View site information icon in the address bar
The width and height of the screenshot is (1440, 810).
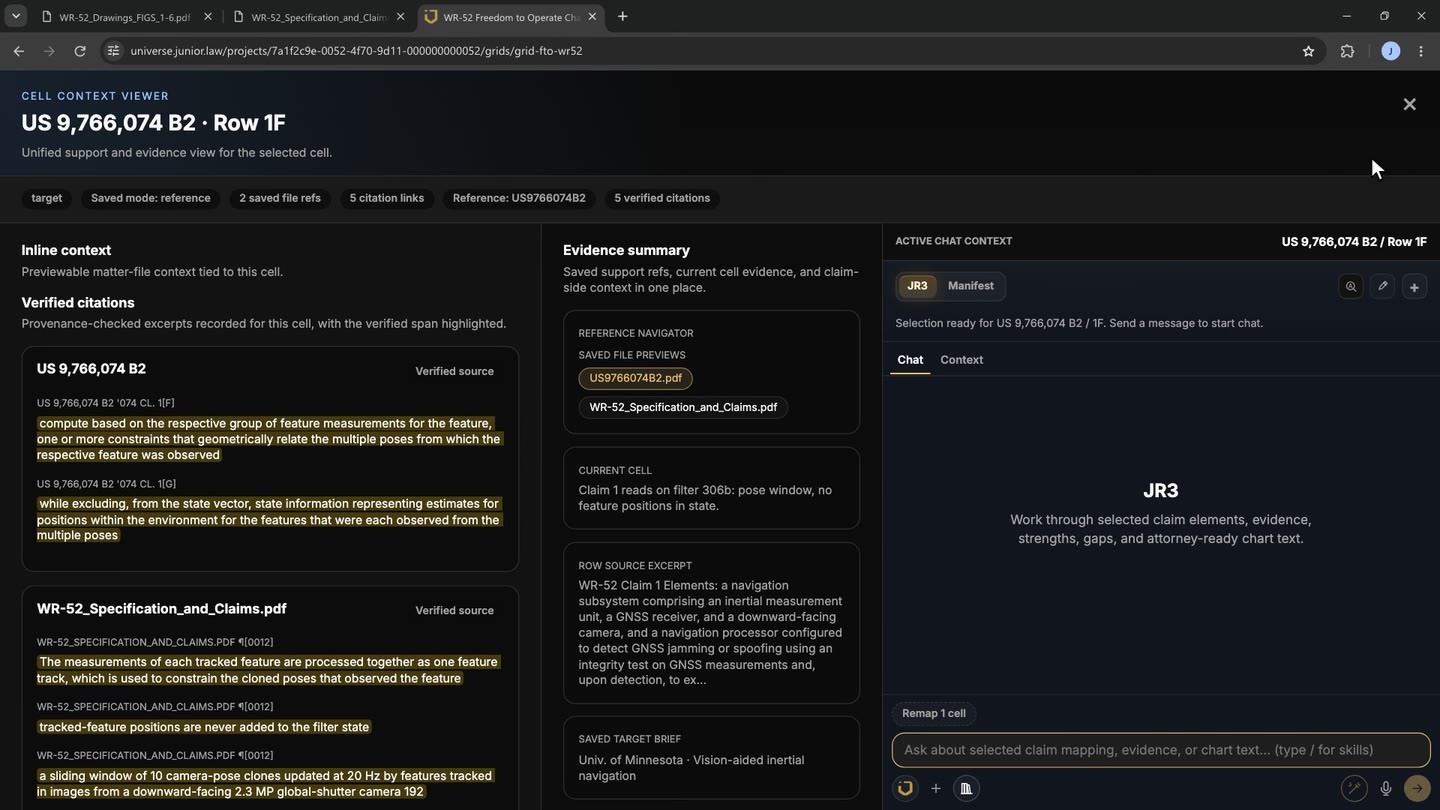click(x=113, y=51)
